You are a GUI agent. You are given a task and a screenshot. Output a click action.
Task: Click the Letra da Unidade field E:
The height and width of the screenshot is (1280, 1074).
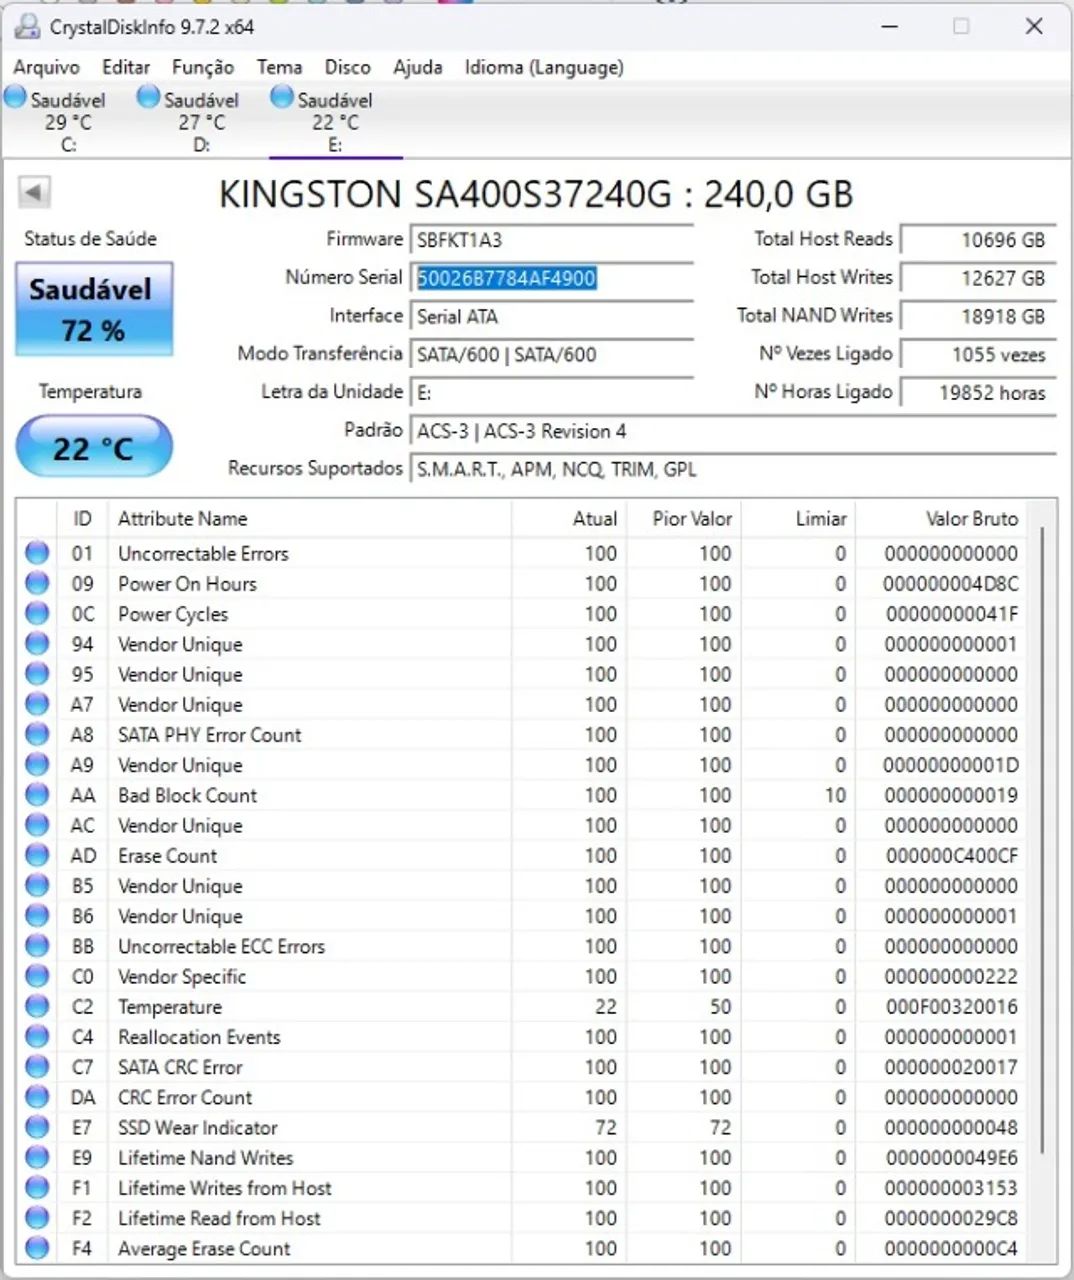(x=552, y=393)
